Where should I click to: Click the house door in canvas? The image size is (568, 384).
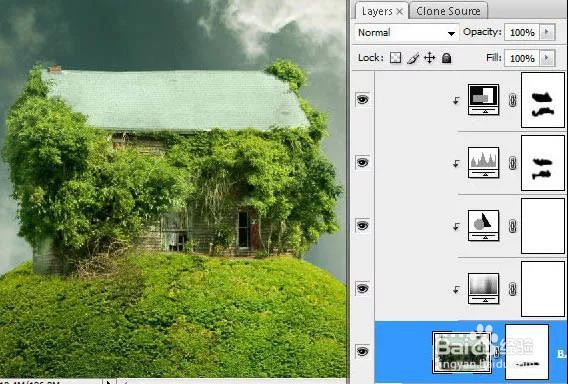tap(243, 230)
